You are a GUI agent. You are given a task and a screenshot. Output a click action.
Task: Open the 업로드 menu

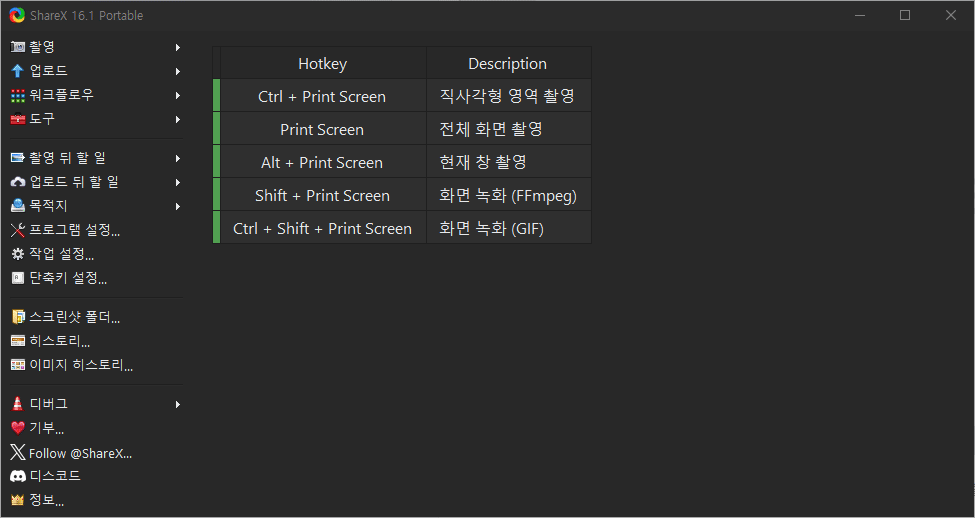pos(96,71)
